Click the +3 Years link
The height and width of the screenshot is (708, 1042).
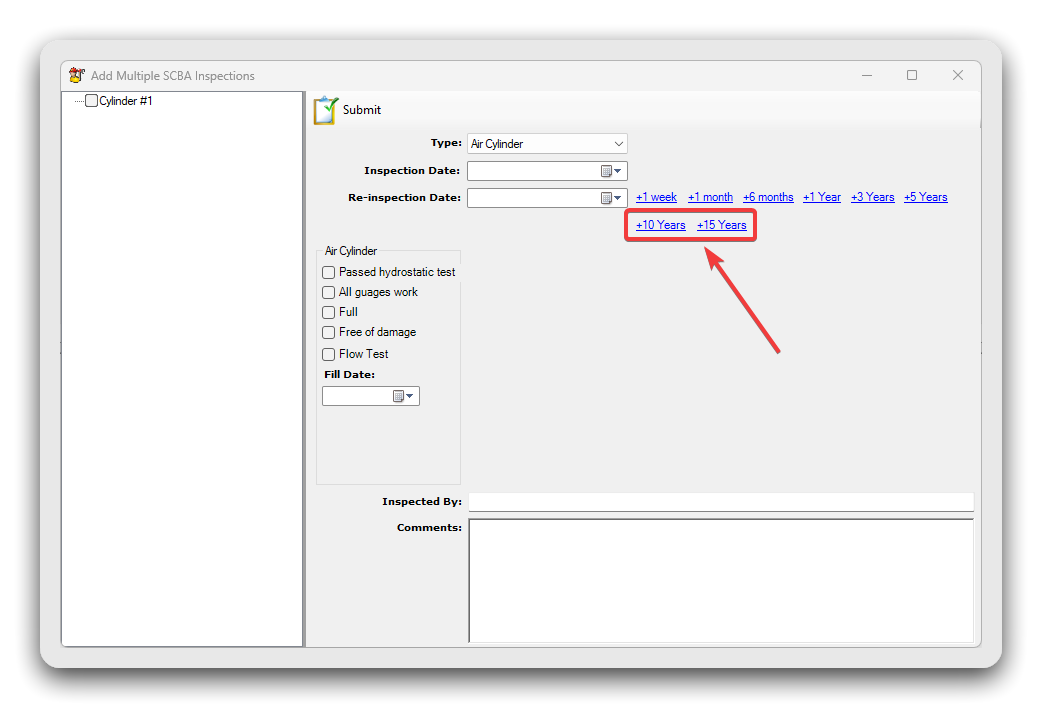click(x=872, y=197)
